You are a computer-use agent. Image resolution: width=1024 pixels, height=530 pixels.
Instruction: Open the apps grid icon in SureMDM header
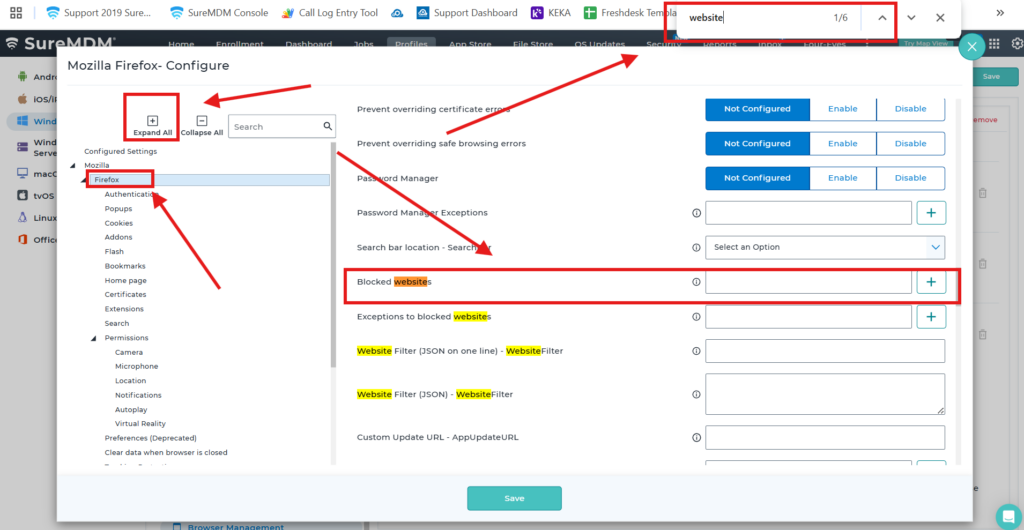click(994, 44)
